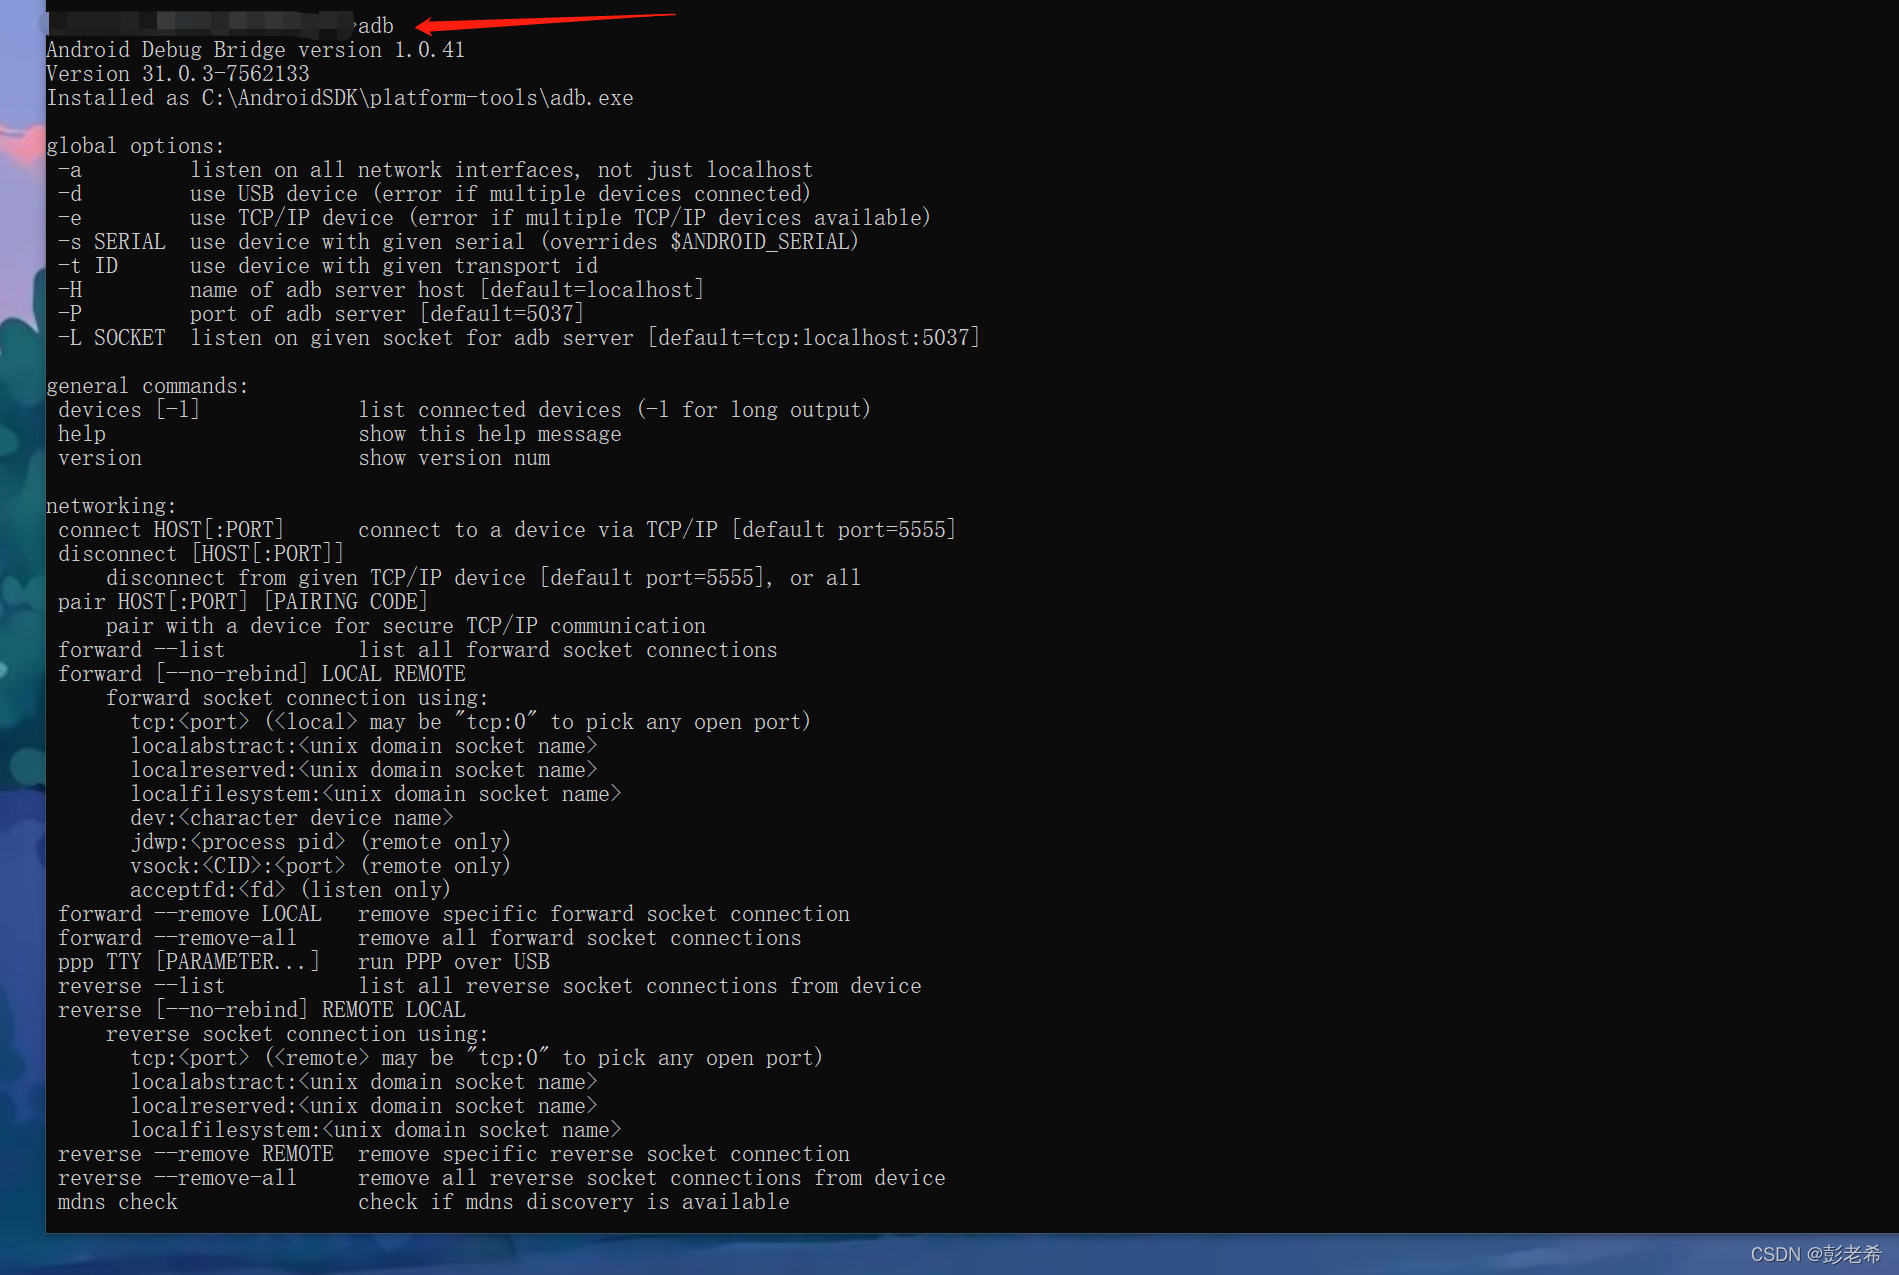The width and height of the screenshot is (1899, 1275).
Task: Click 'pair with a device for secure TCP/IP communication'
Action: coord(406,626)
